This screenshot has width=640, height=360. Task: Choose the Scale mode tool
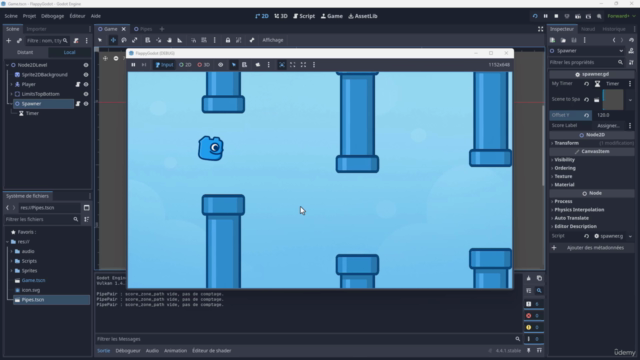134,40
